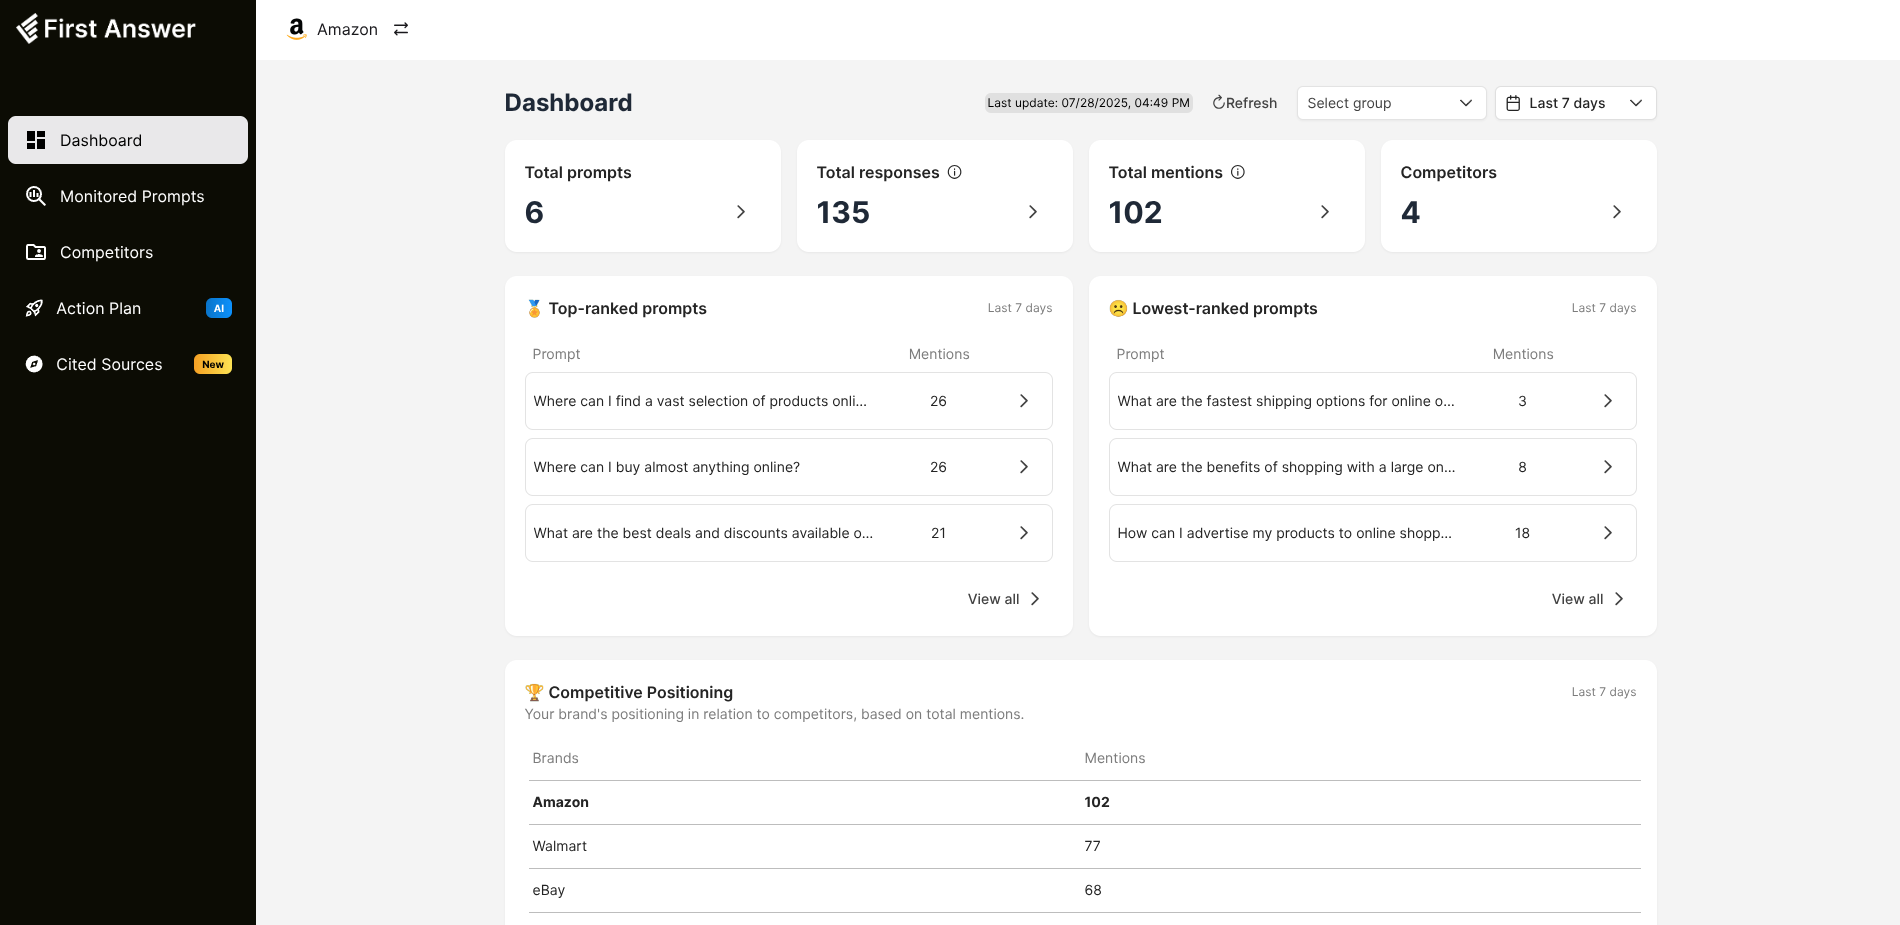Click the Monitored Prompts magnifier icon
This screenshot has height=925, width=1900.
click(x=36, y=196)
